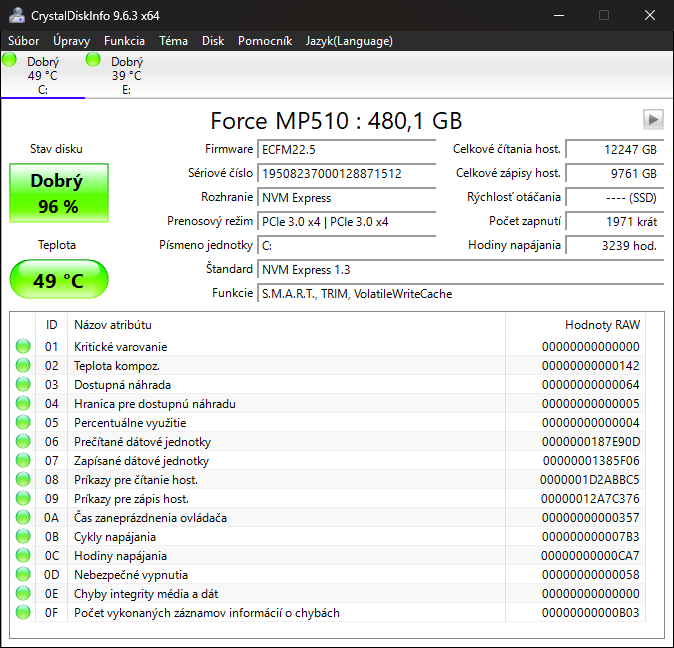Click the Hodnoty RAW column header

576,325
